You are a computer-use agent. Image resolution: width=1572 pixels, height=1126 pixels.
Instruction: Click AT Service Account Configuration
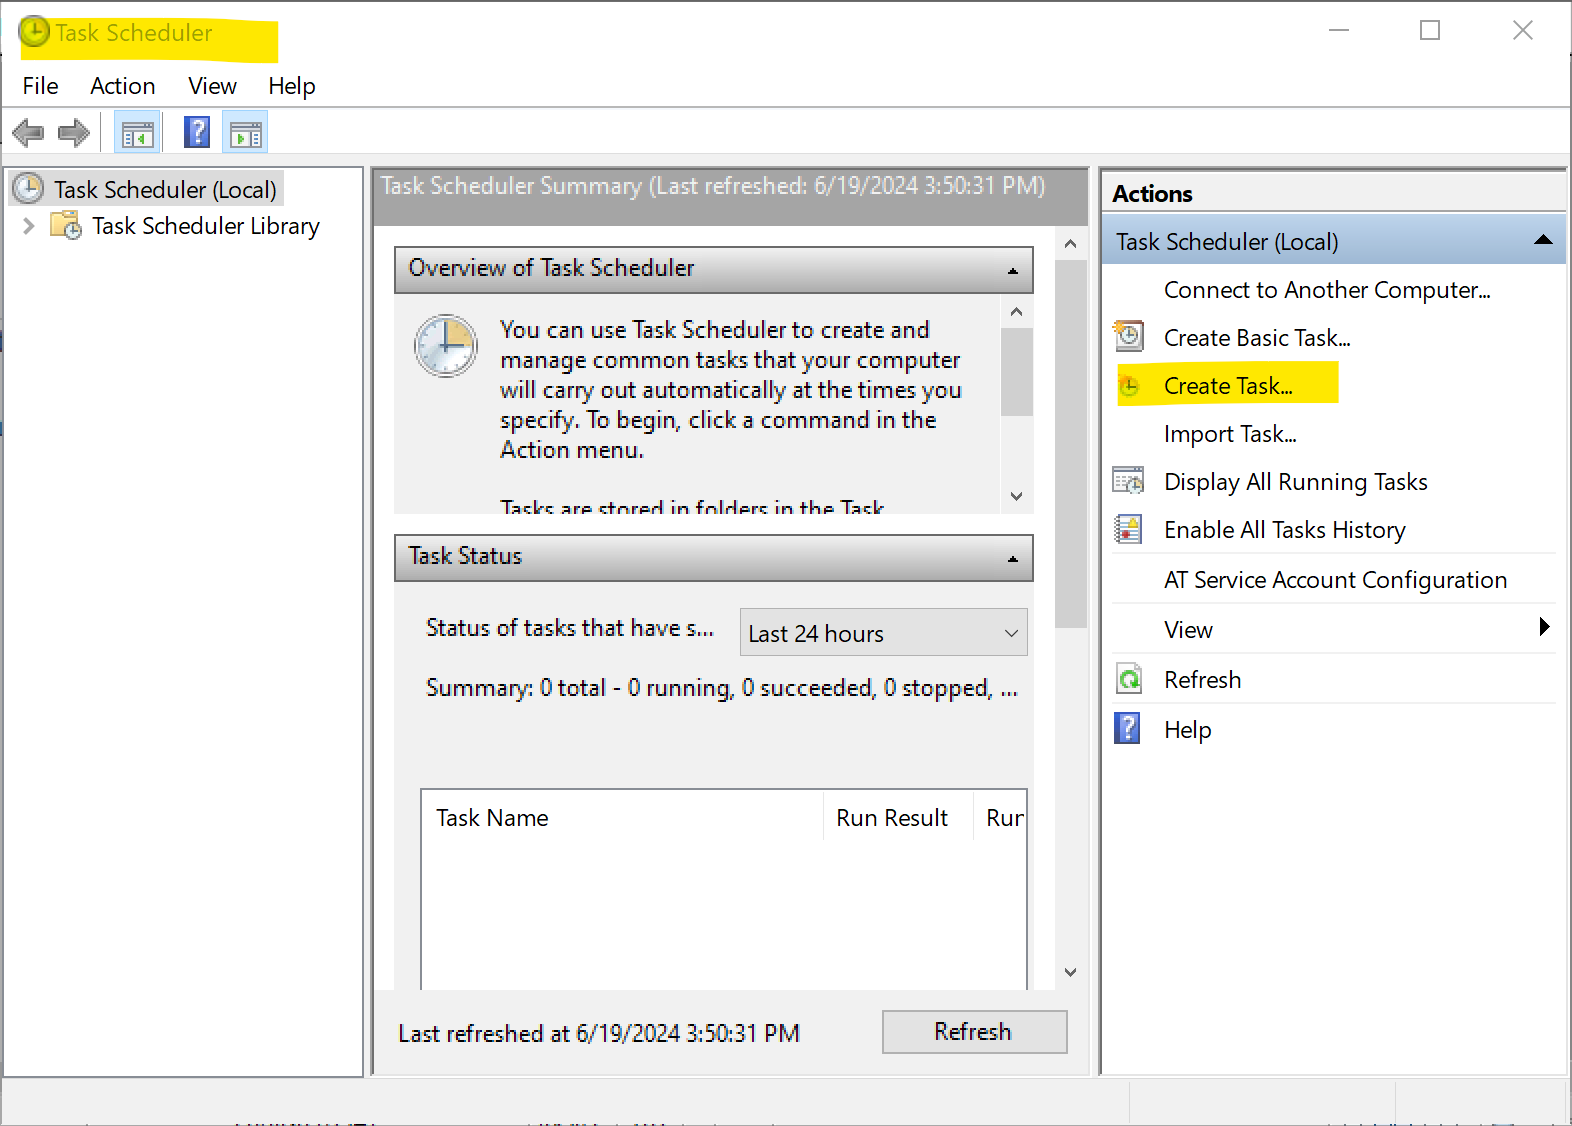click(x=1335, y=580)
